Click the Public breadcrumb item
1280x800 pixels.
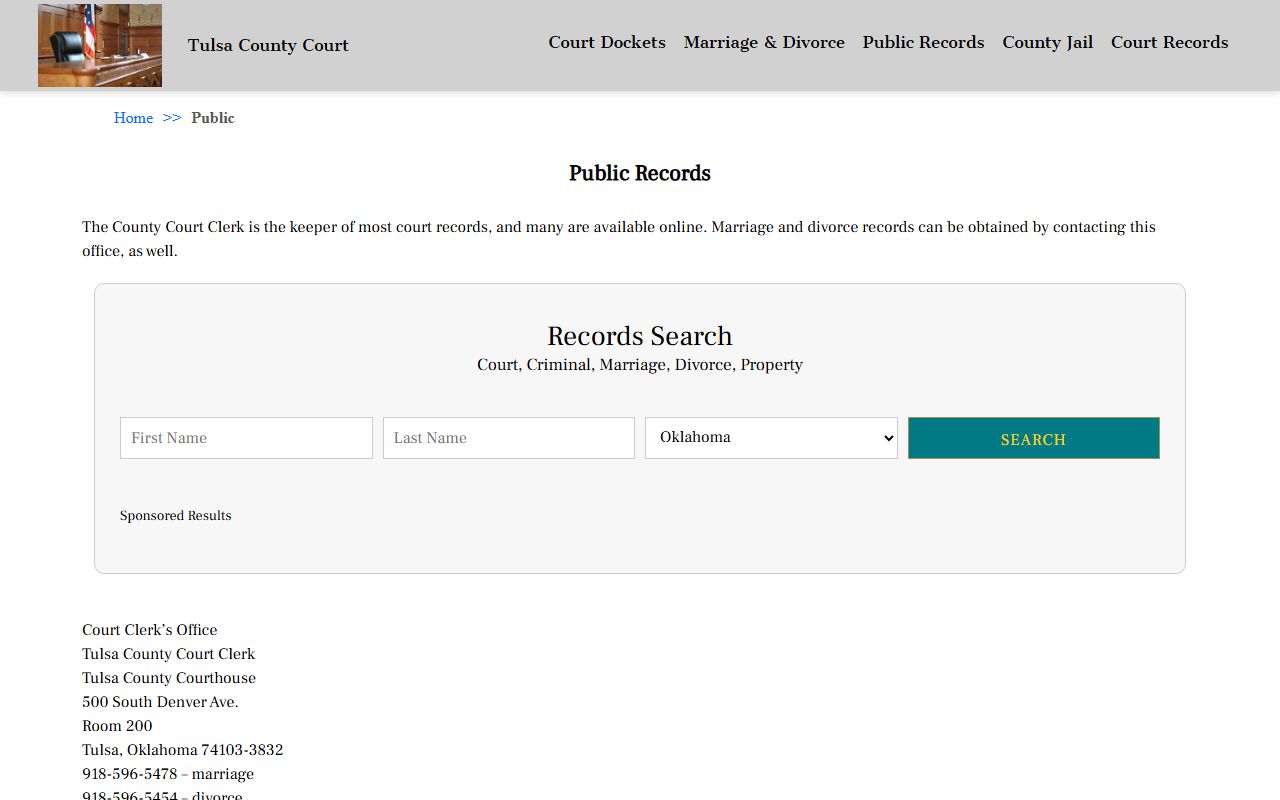(x=213, y=118)
